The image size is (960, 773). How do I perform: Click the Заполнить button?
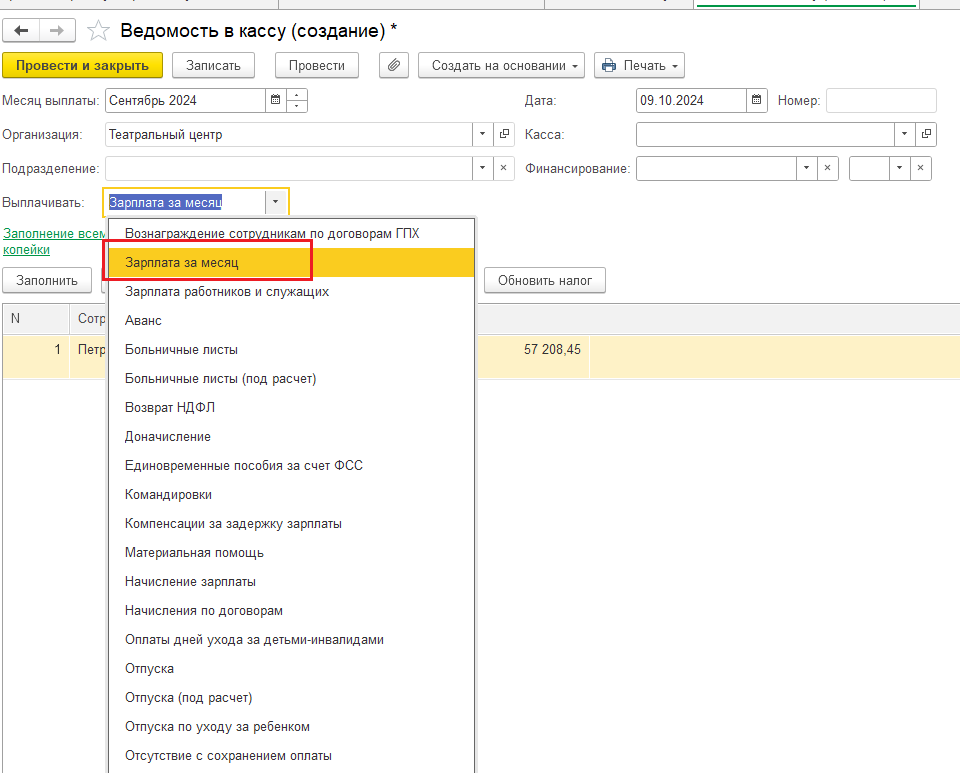point(47,280)
